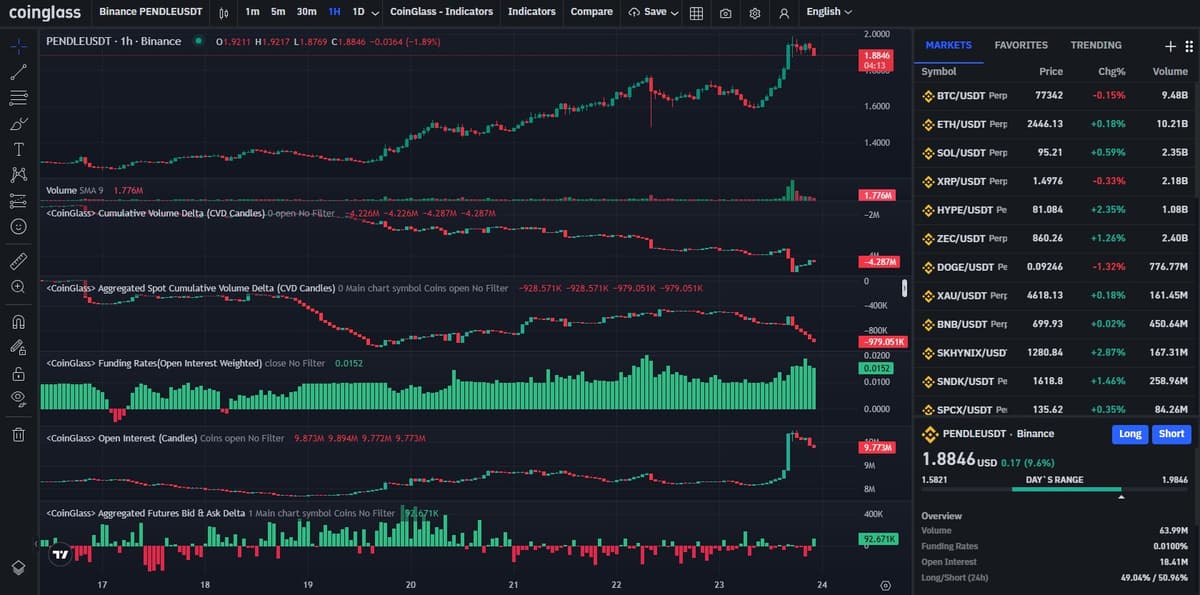1200x595 pixels.
Task: Take a chart snapshot with camera icon
Action: coord(725,12)
